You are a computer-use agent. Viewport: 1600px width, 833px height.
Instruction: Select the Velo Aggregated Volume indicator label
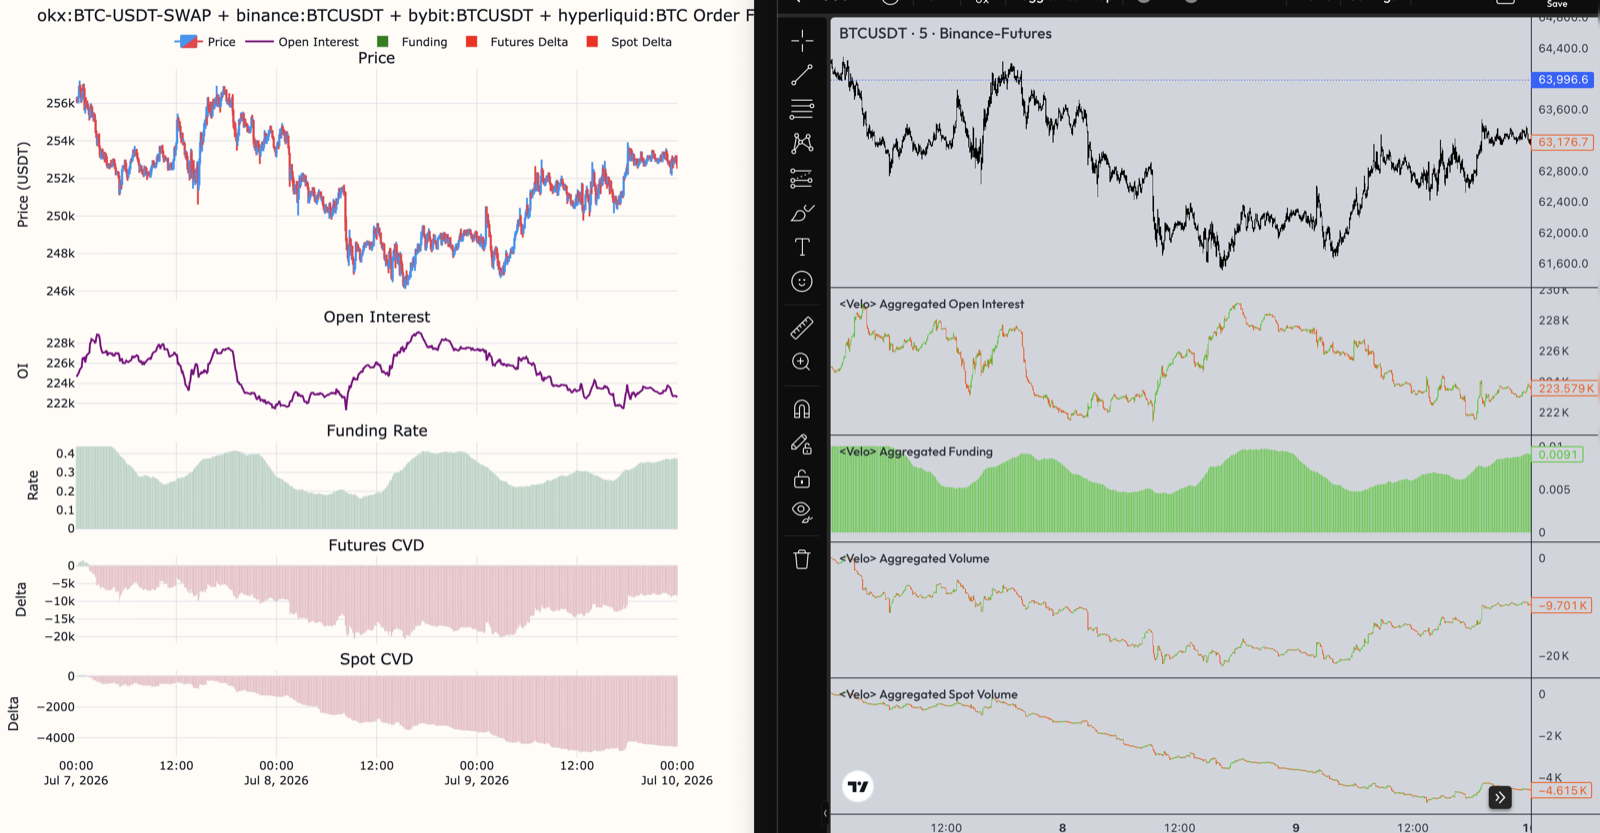pos(914,559)
